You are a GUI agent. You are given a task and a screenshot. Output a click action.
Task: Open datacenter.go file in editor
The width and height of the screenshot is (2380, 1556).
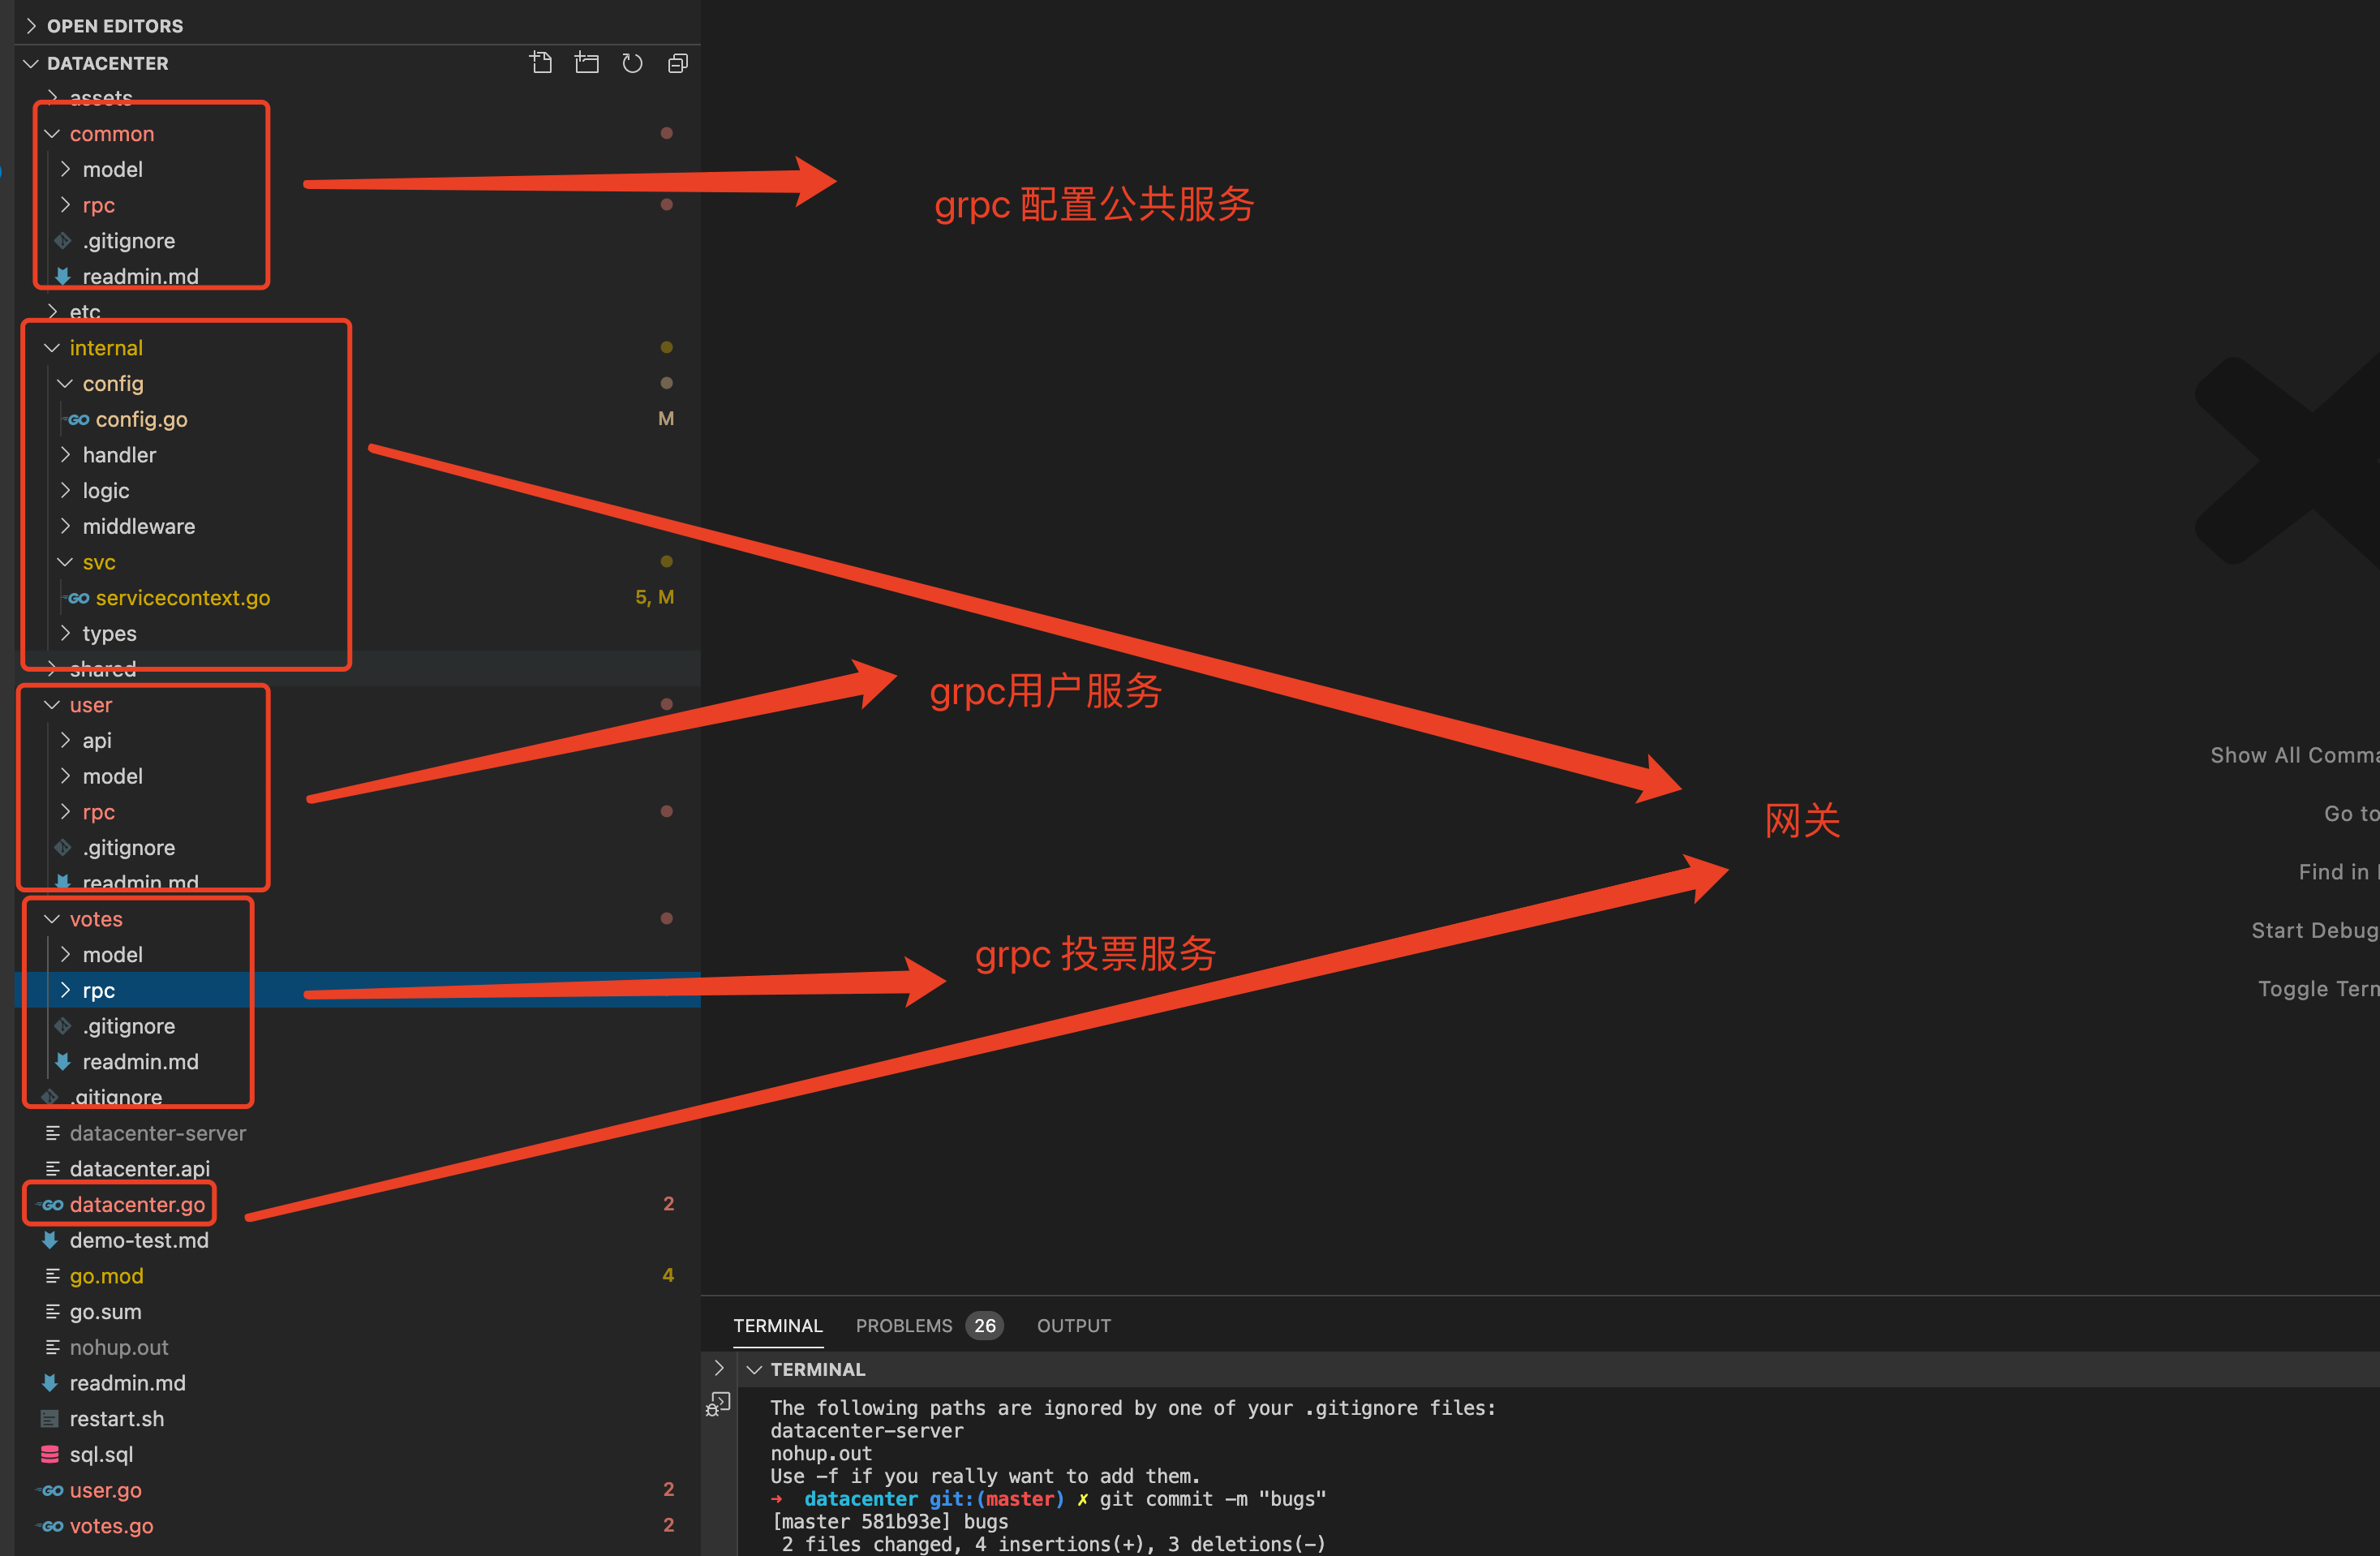pyautogui.click(x=135, y=1203)
